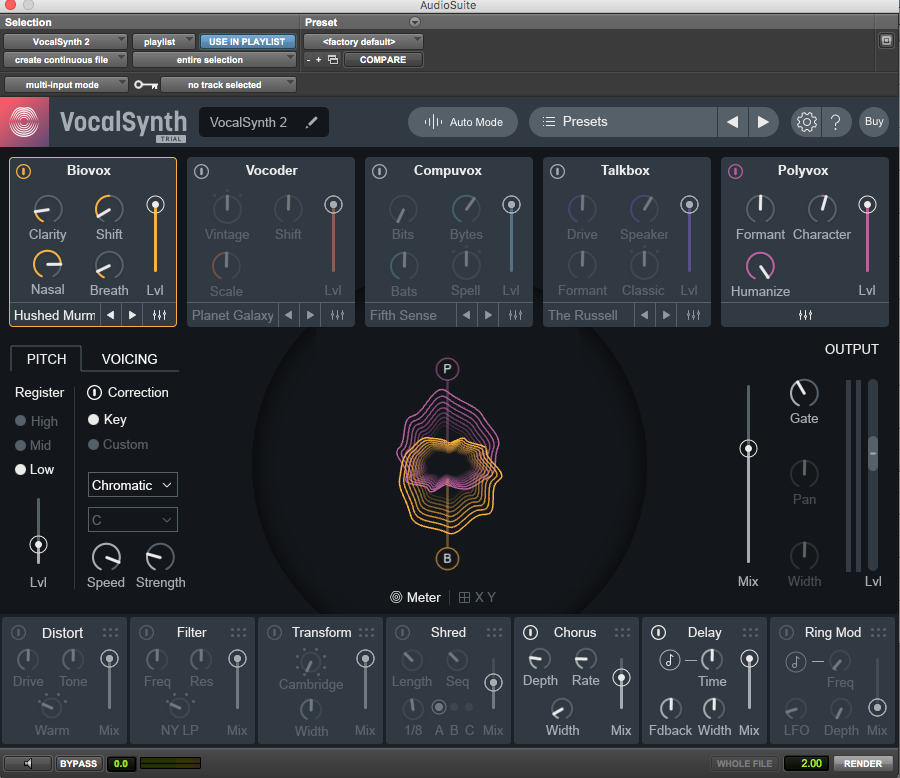The image size is (900, 778).
Task: Open Compuvox advanced settings sliders icon
Action: coord(515,315)
